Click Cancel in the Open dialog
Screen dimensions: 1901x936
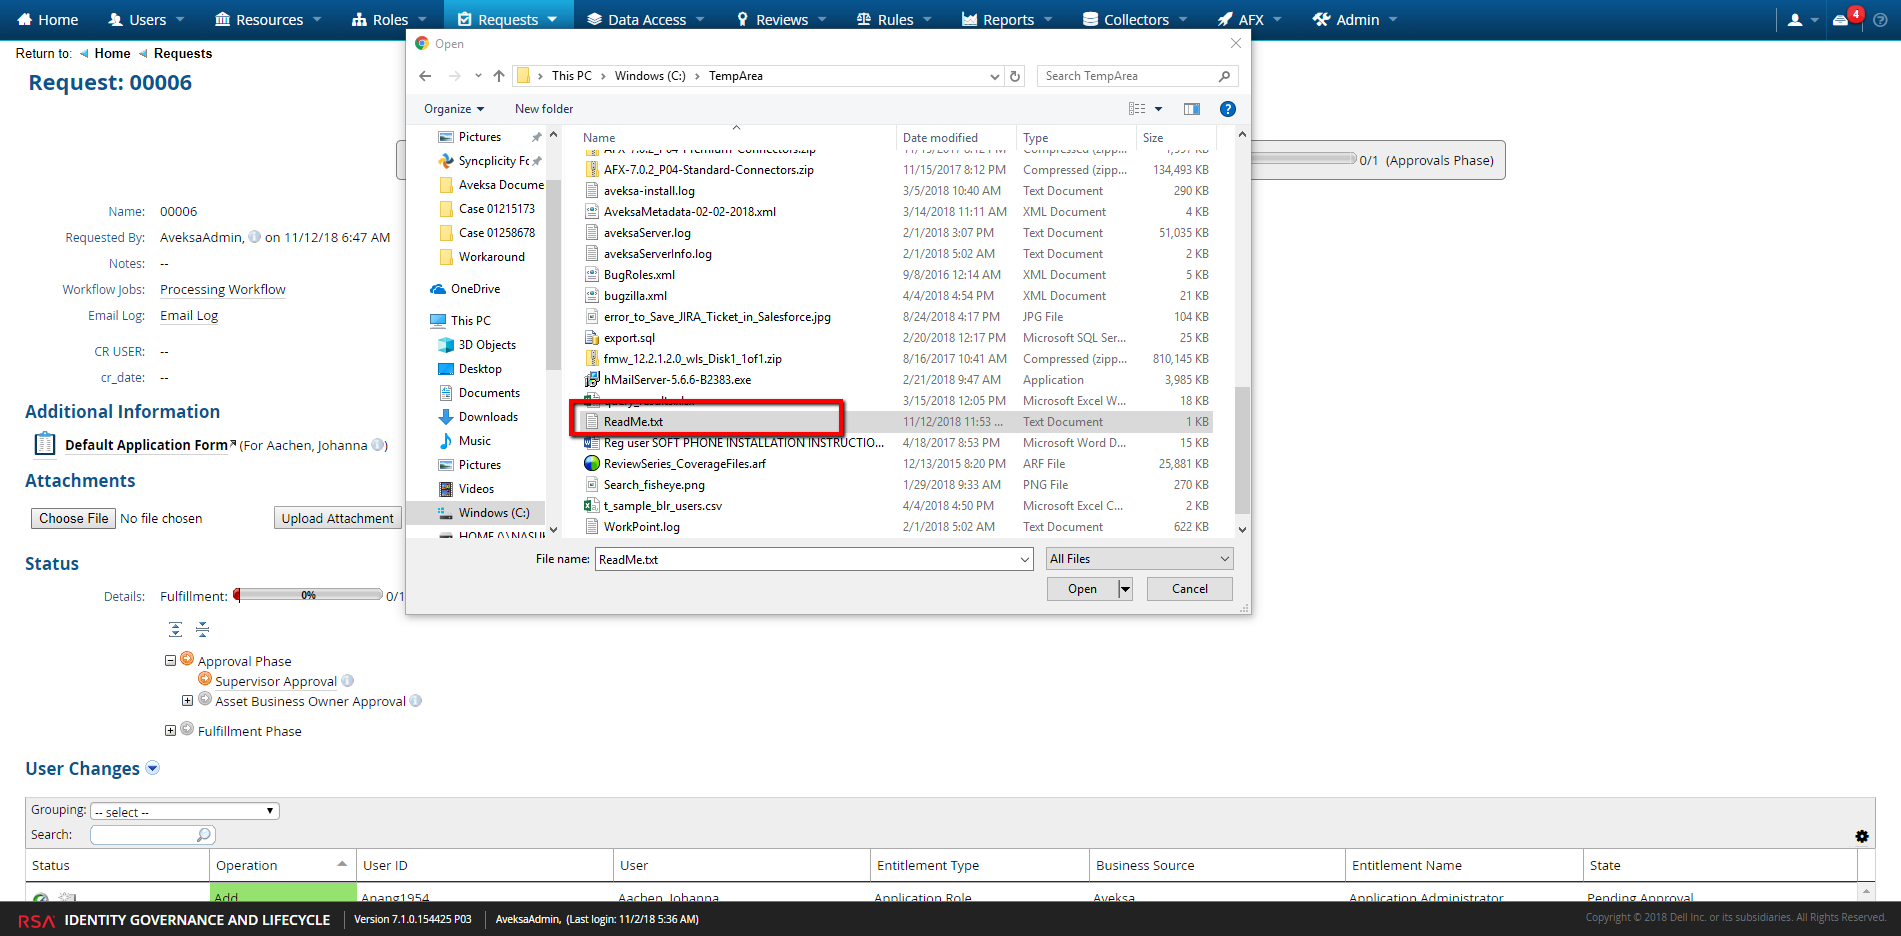pyautogui.click(x=1189, y=588)
